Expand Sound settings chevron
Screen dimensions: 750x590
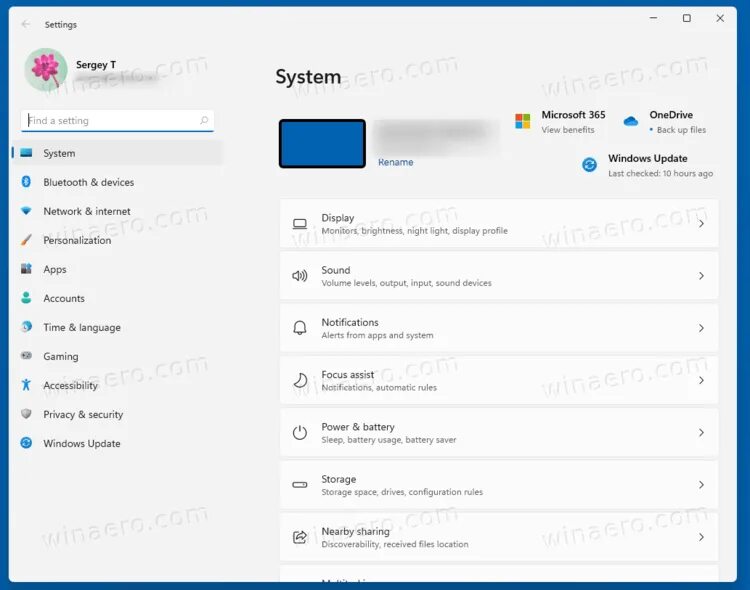coord(701,276)
